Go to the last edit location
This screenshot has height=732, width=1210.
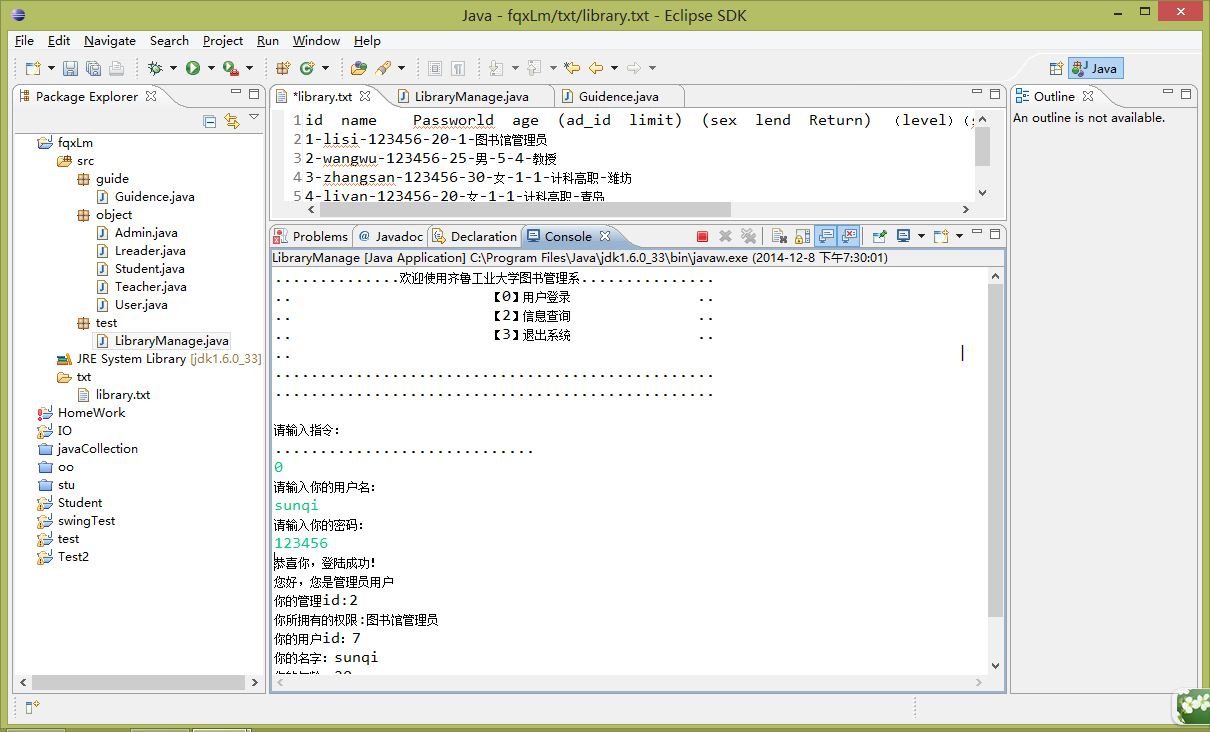click(x=571, y=68)
